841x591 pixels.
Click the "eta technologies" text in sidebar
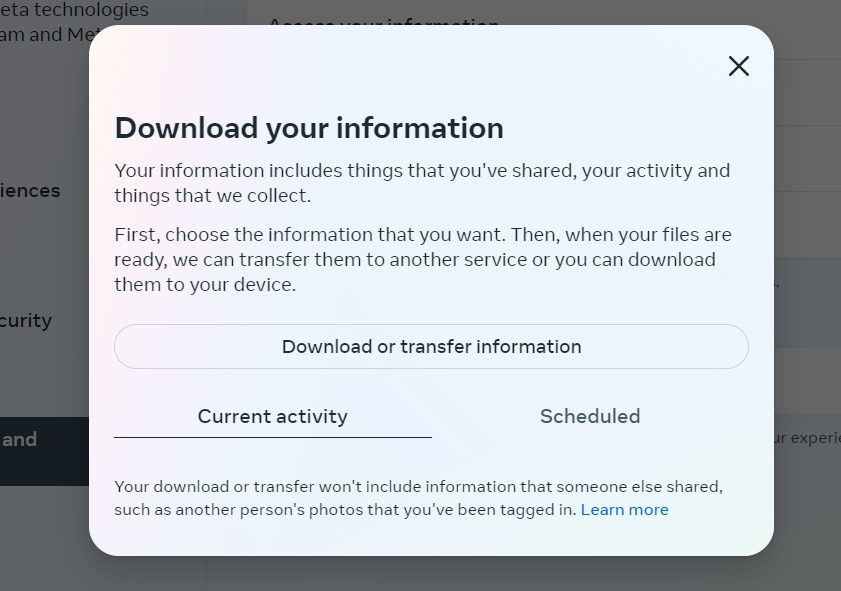click(x=74, y=10)
